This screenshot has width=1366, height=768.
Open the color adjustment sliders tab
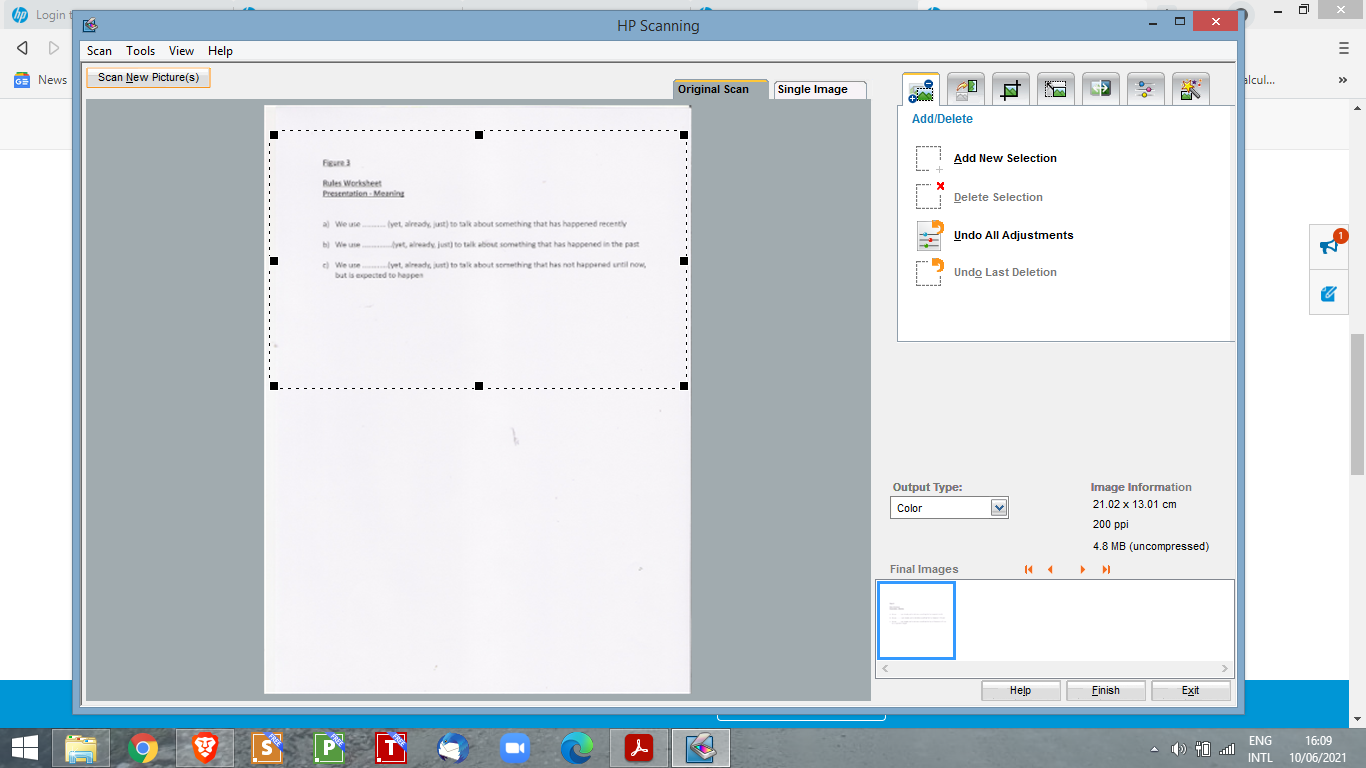click(1146, 90)
